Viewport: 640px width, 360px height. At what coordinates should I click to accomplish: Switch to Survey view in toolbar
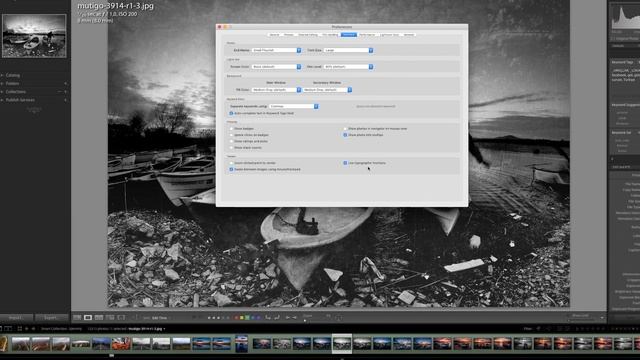[110, 318]
